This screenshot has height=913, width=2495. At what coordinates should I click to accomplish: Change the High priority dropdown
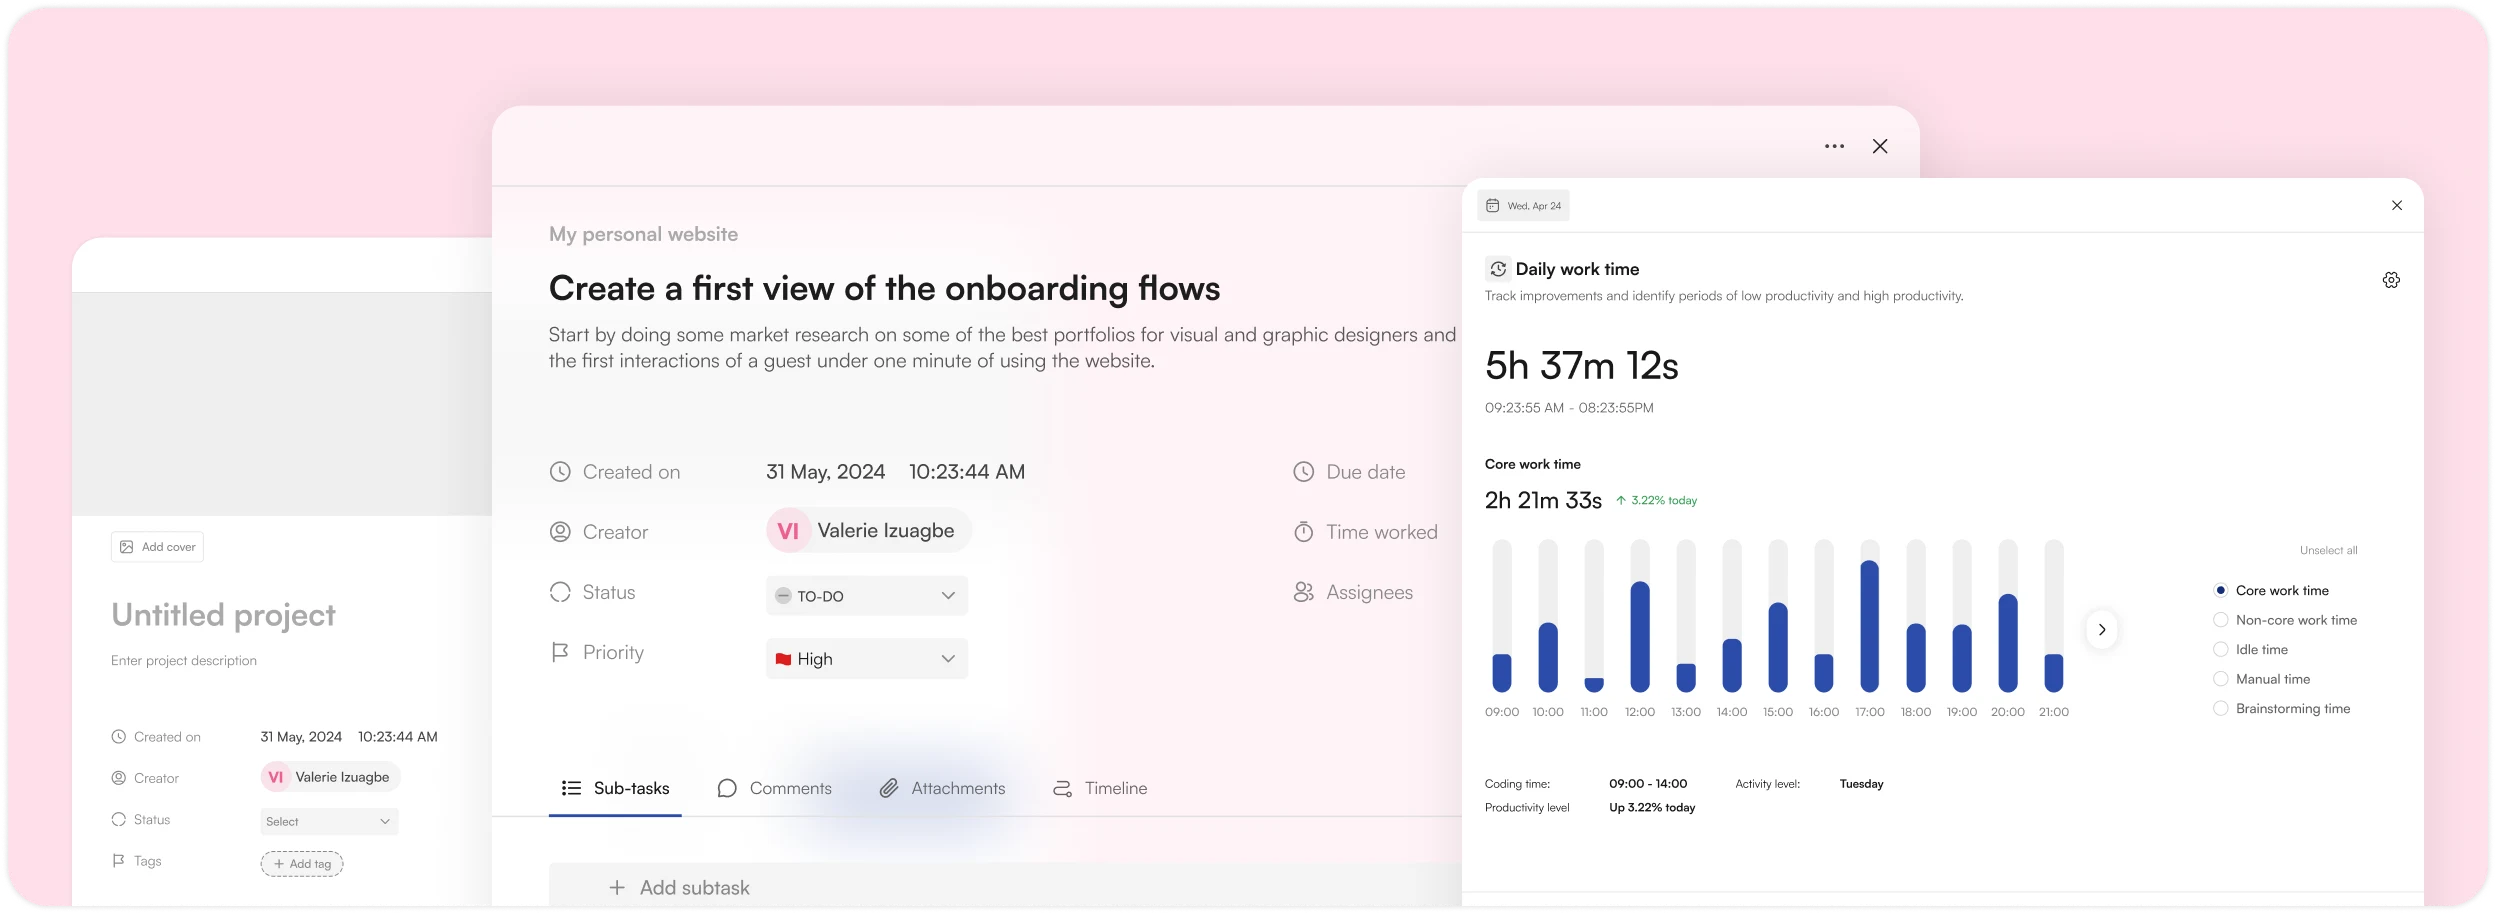[864, 658]
